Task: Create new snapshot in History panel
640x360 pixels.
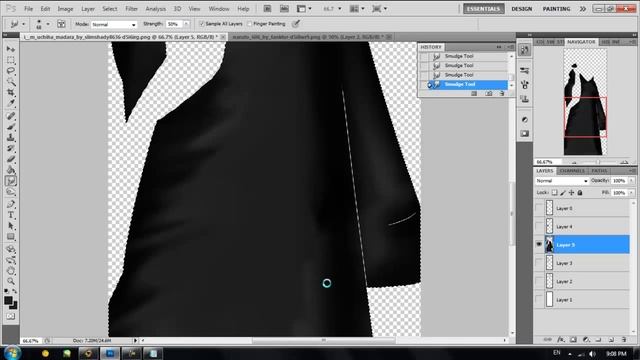Action: click(489, 93)
